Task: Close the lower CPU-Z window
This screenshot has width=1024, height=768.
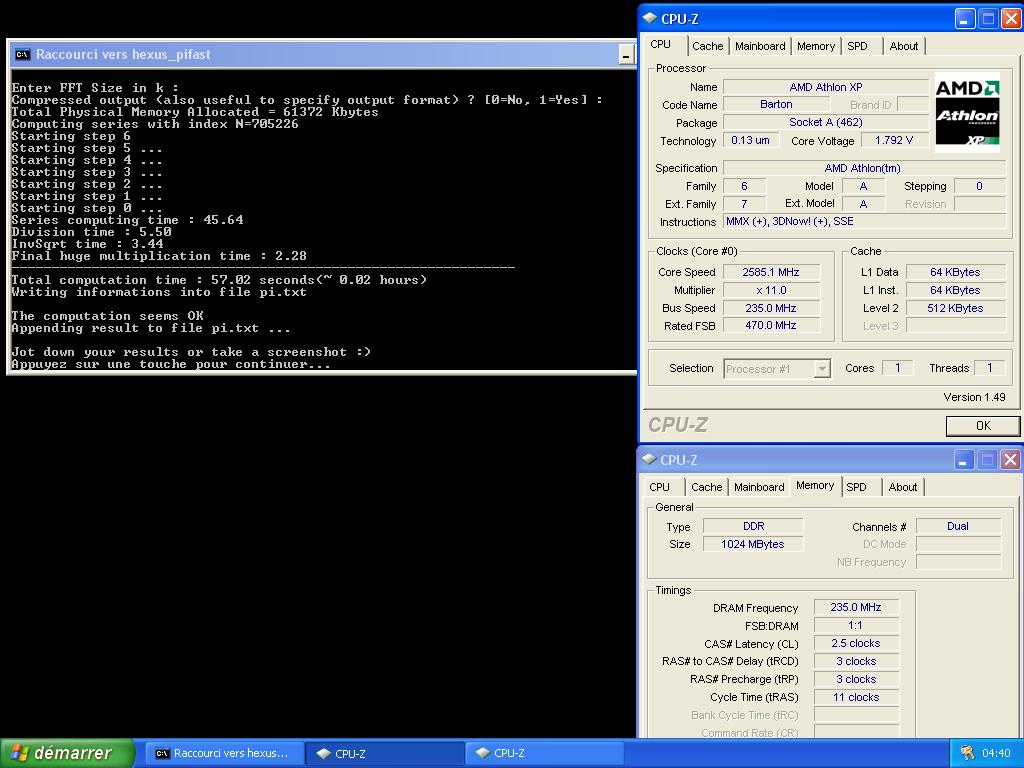Action: [1010, 460]
